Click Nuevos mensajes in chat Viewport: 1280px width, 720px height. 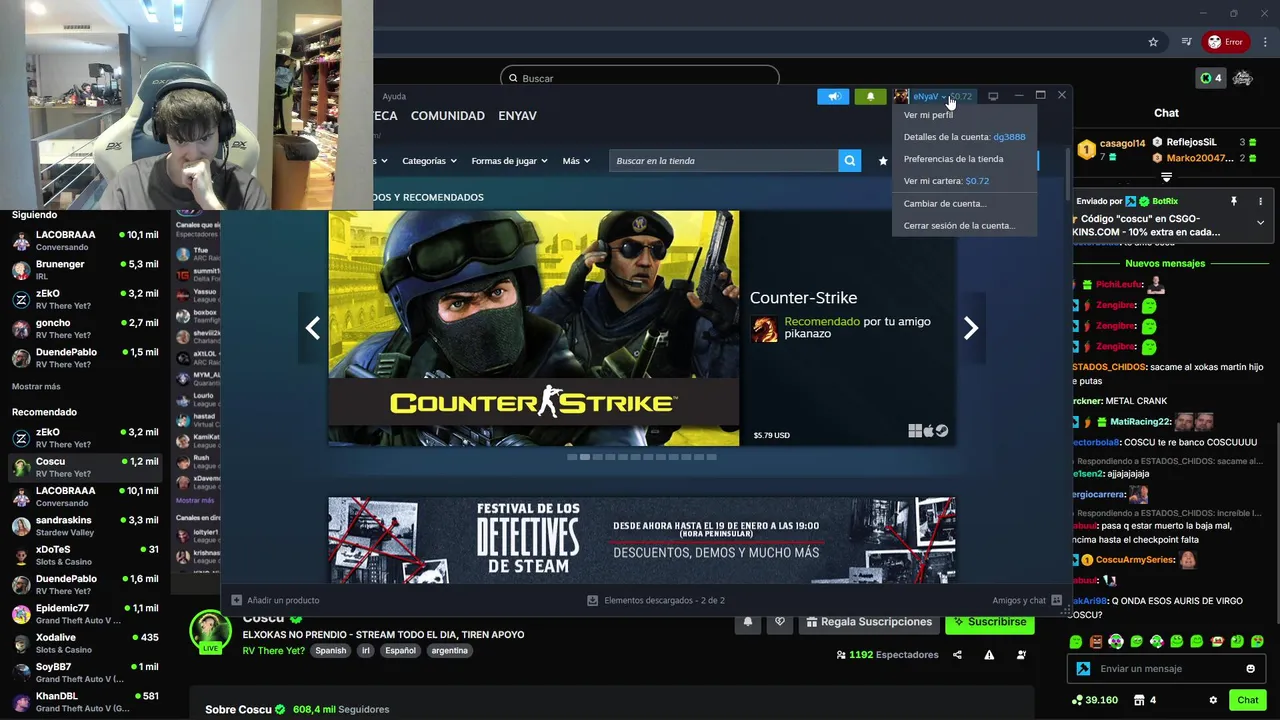pyautogui.click(x=1165, y=264)
